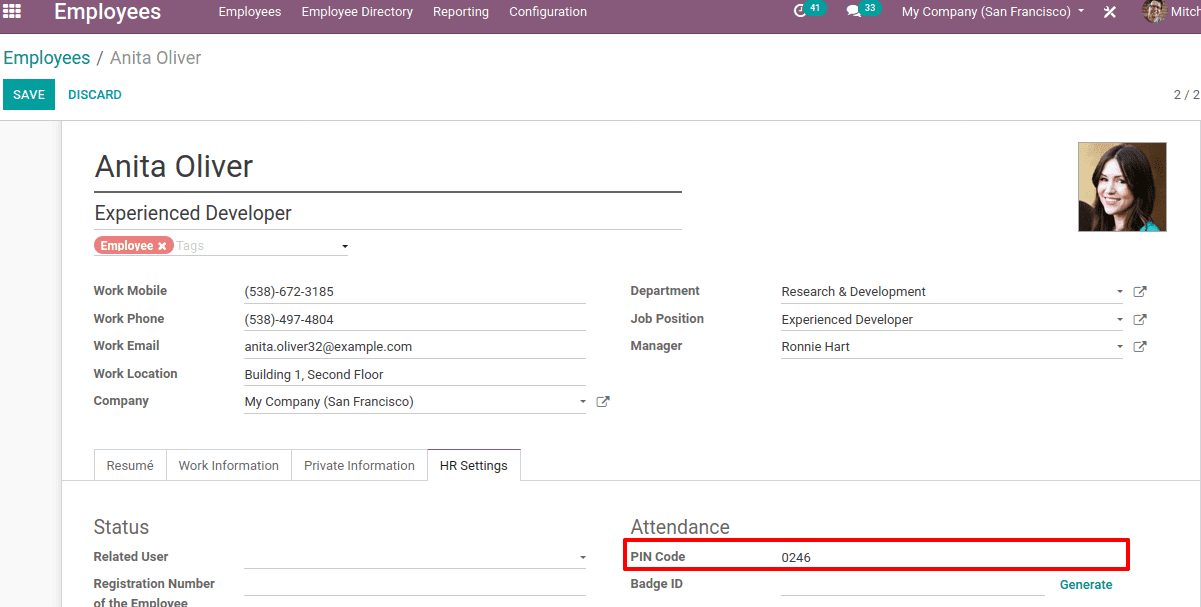The width and height of the screenshot is (1201, 607).
Task: Open the apps grid menu icon
Action: click(12, 11)
